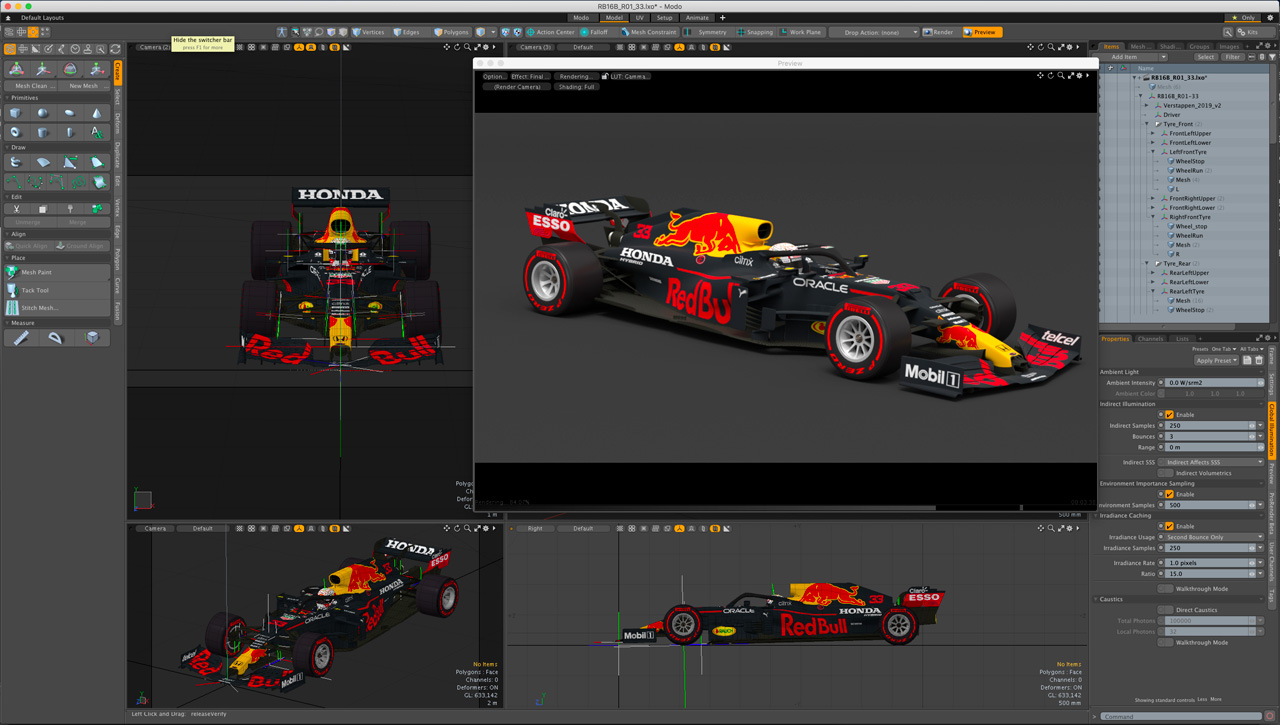Open the Stitch Mesh tool

57,308
